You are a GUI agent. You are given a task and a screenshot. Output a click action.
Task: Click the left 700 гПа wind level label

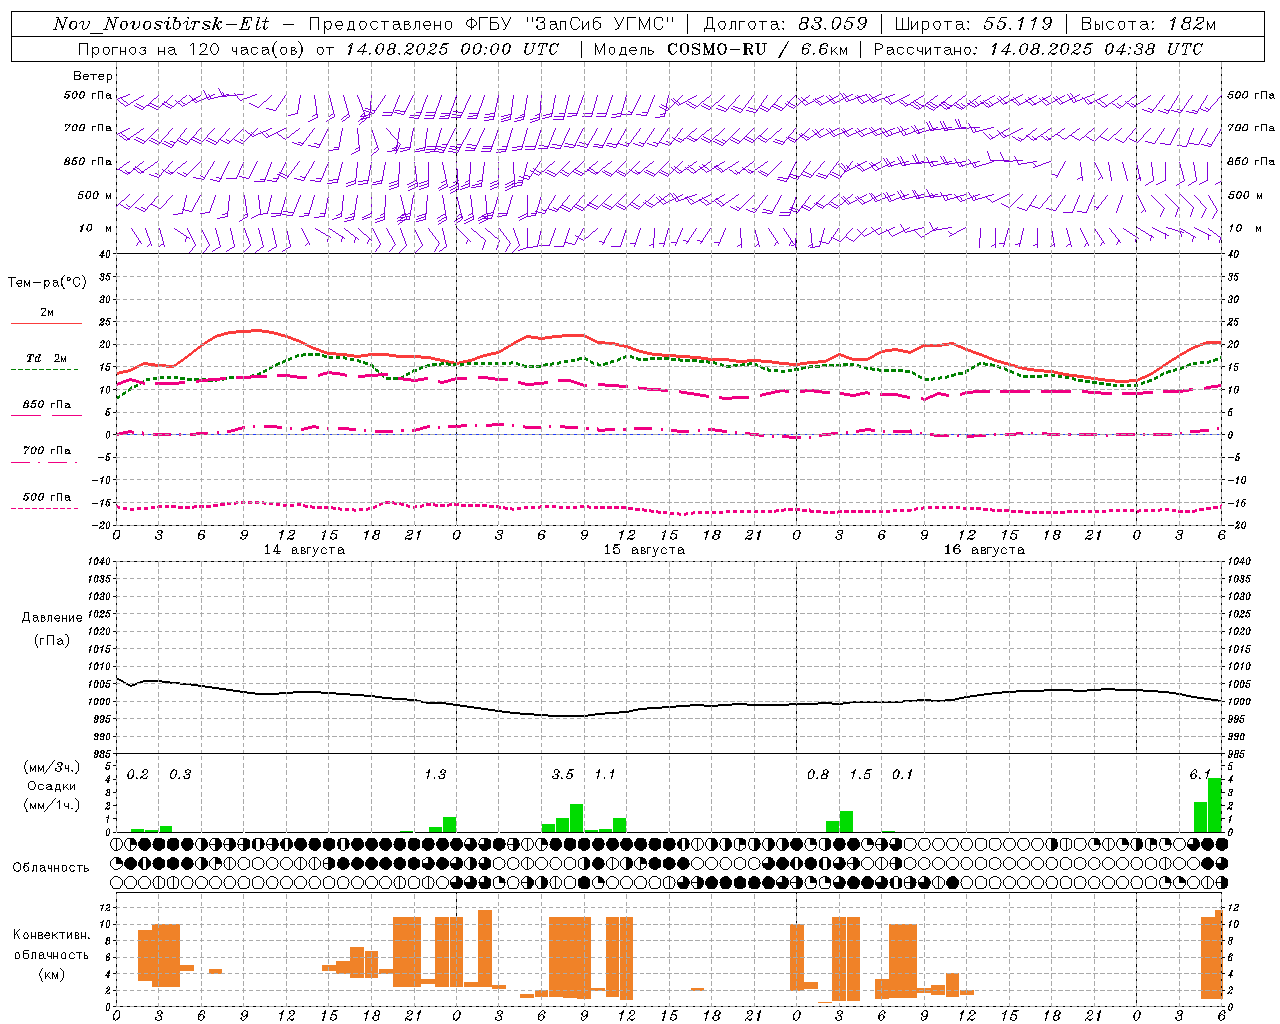click(x=87, y=128)
